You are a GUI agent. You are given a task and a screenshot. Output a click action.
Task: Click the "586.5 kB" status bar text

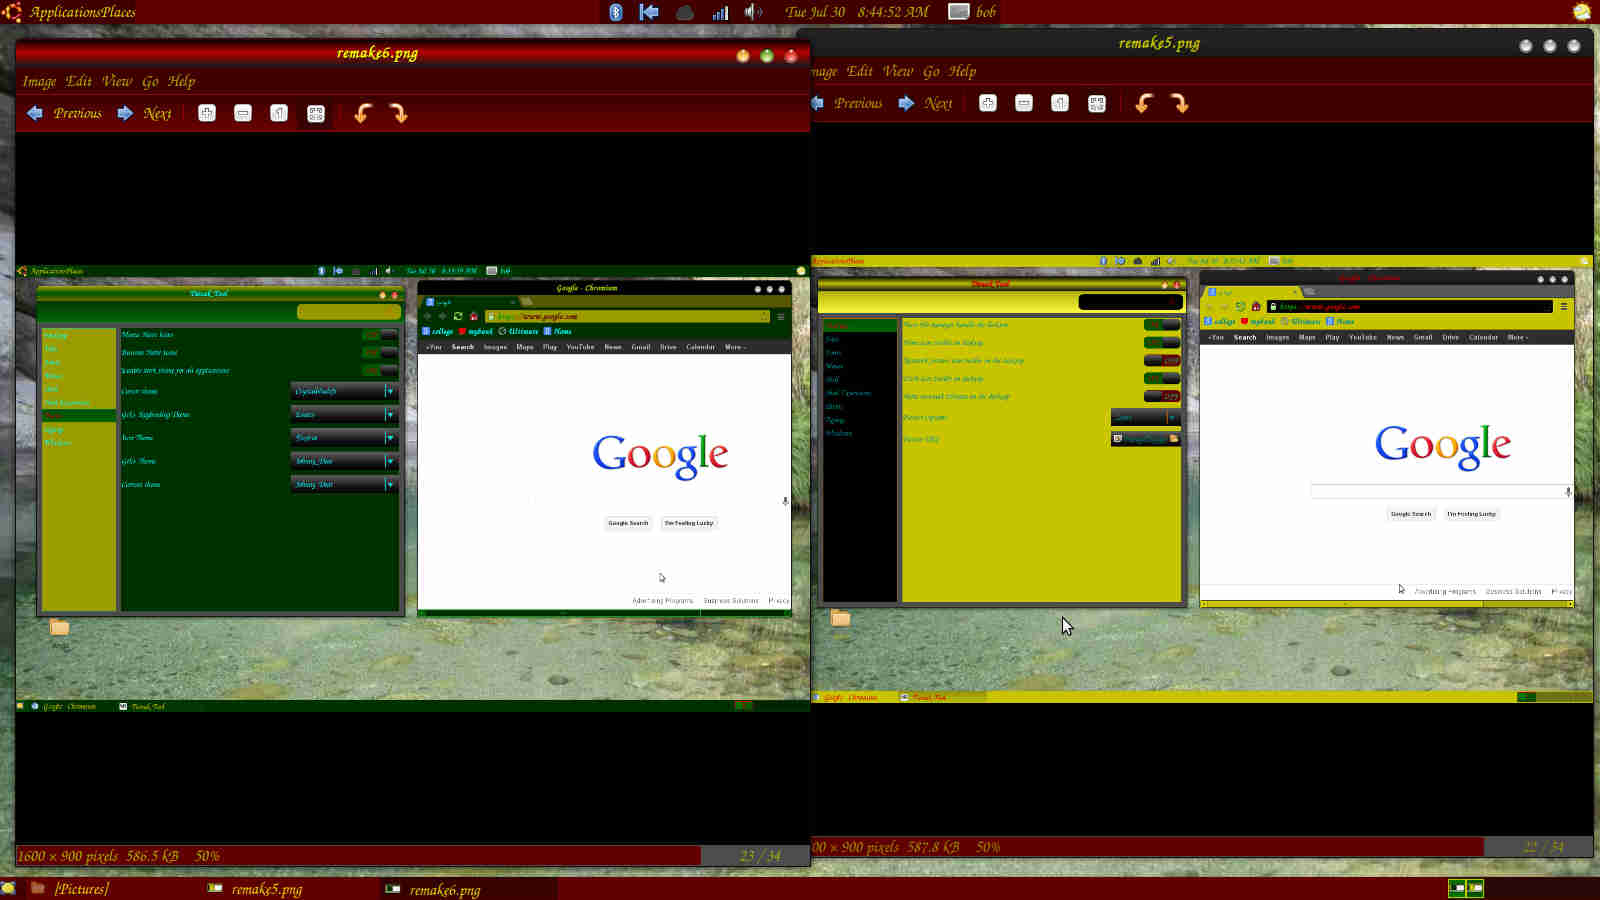click(152, 856)
